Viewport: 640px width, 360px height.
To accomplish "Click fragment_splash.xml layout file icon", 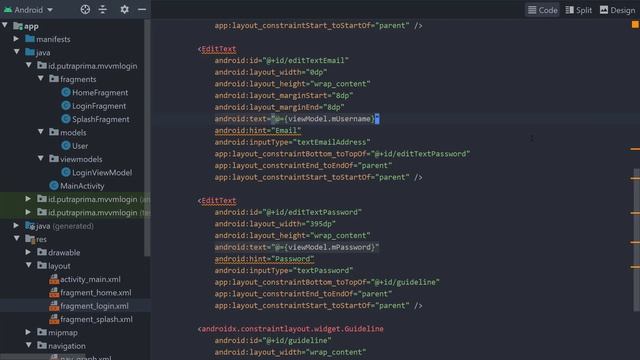I will [54, 319].
